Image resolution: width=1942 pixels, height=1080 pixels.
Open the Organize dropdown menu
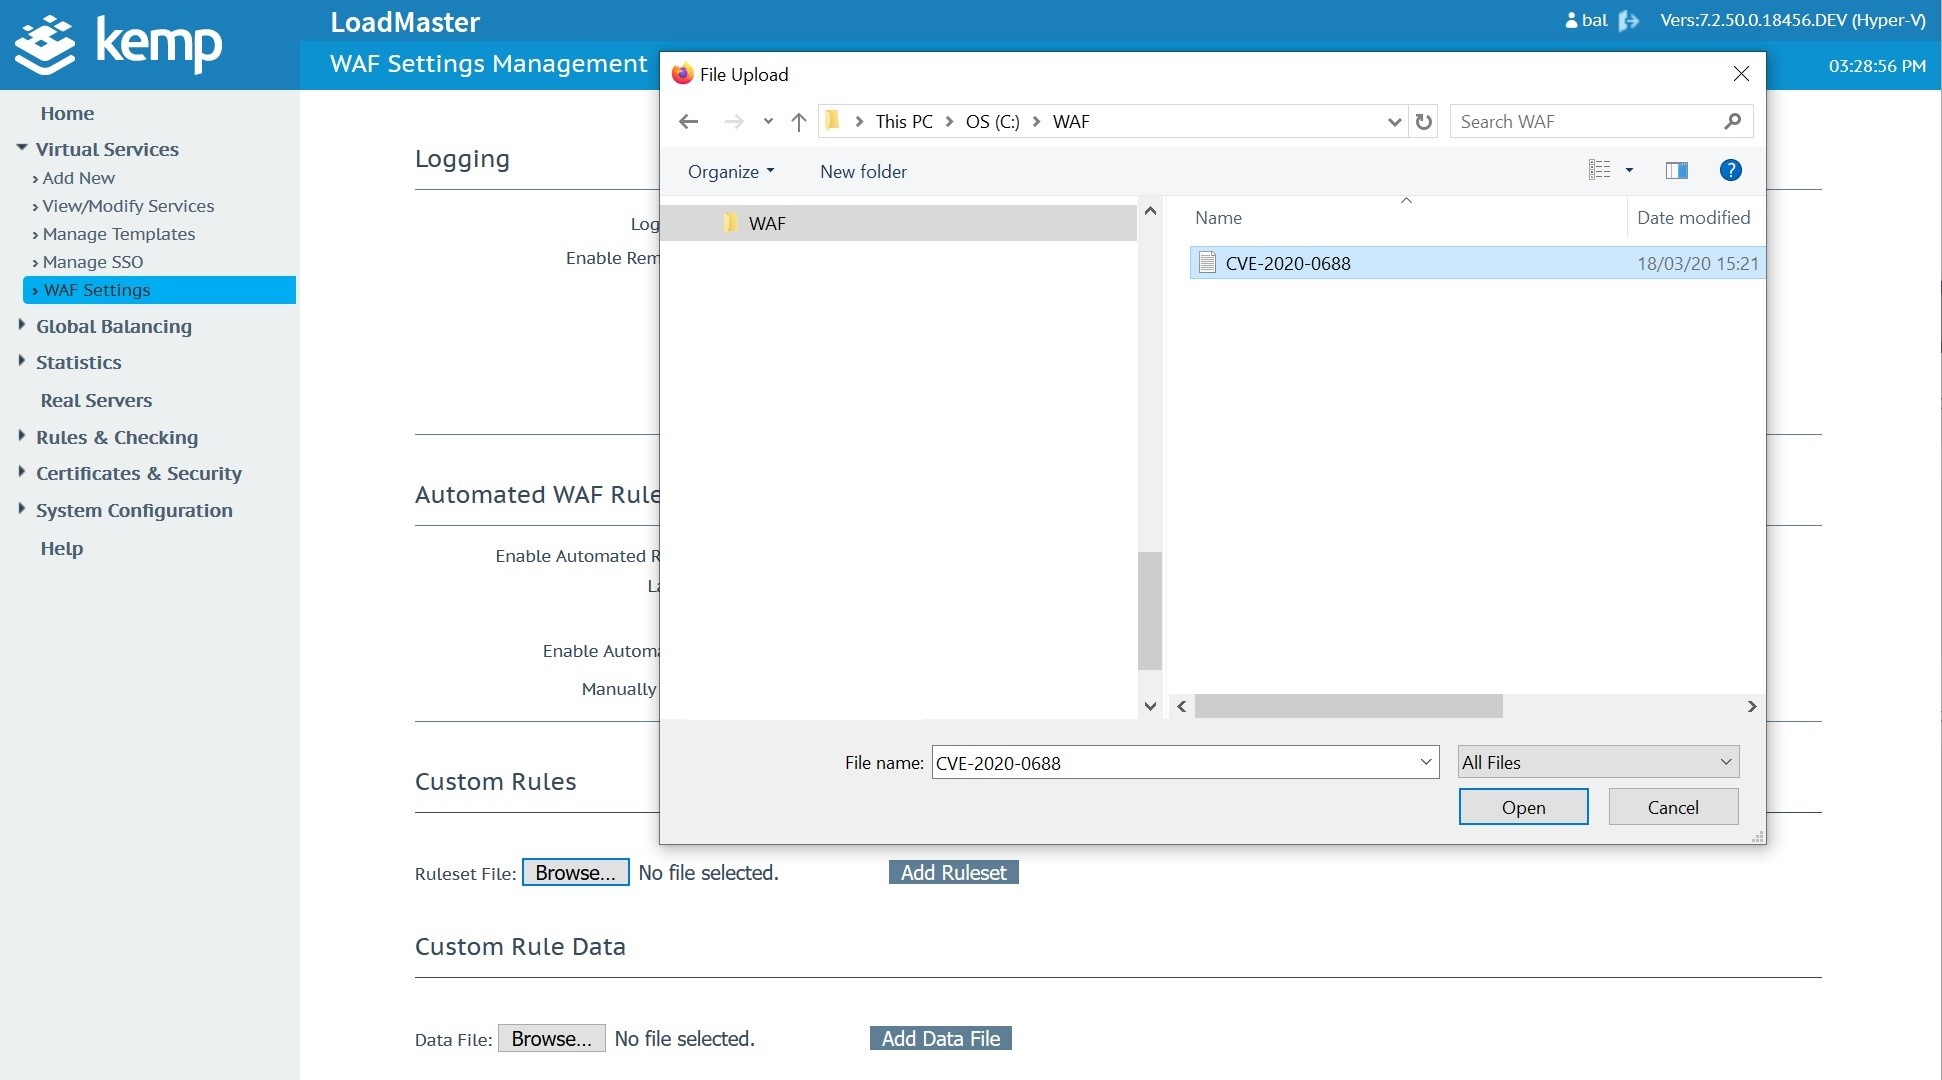point(730,172)
